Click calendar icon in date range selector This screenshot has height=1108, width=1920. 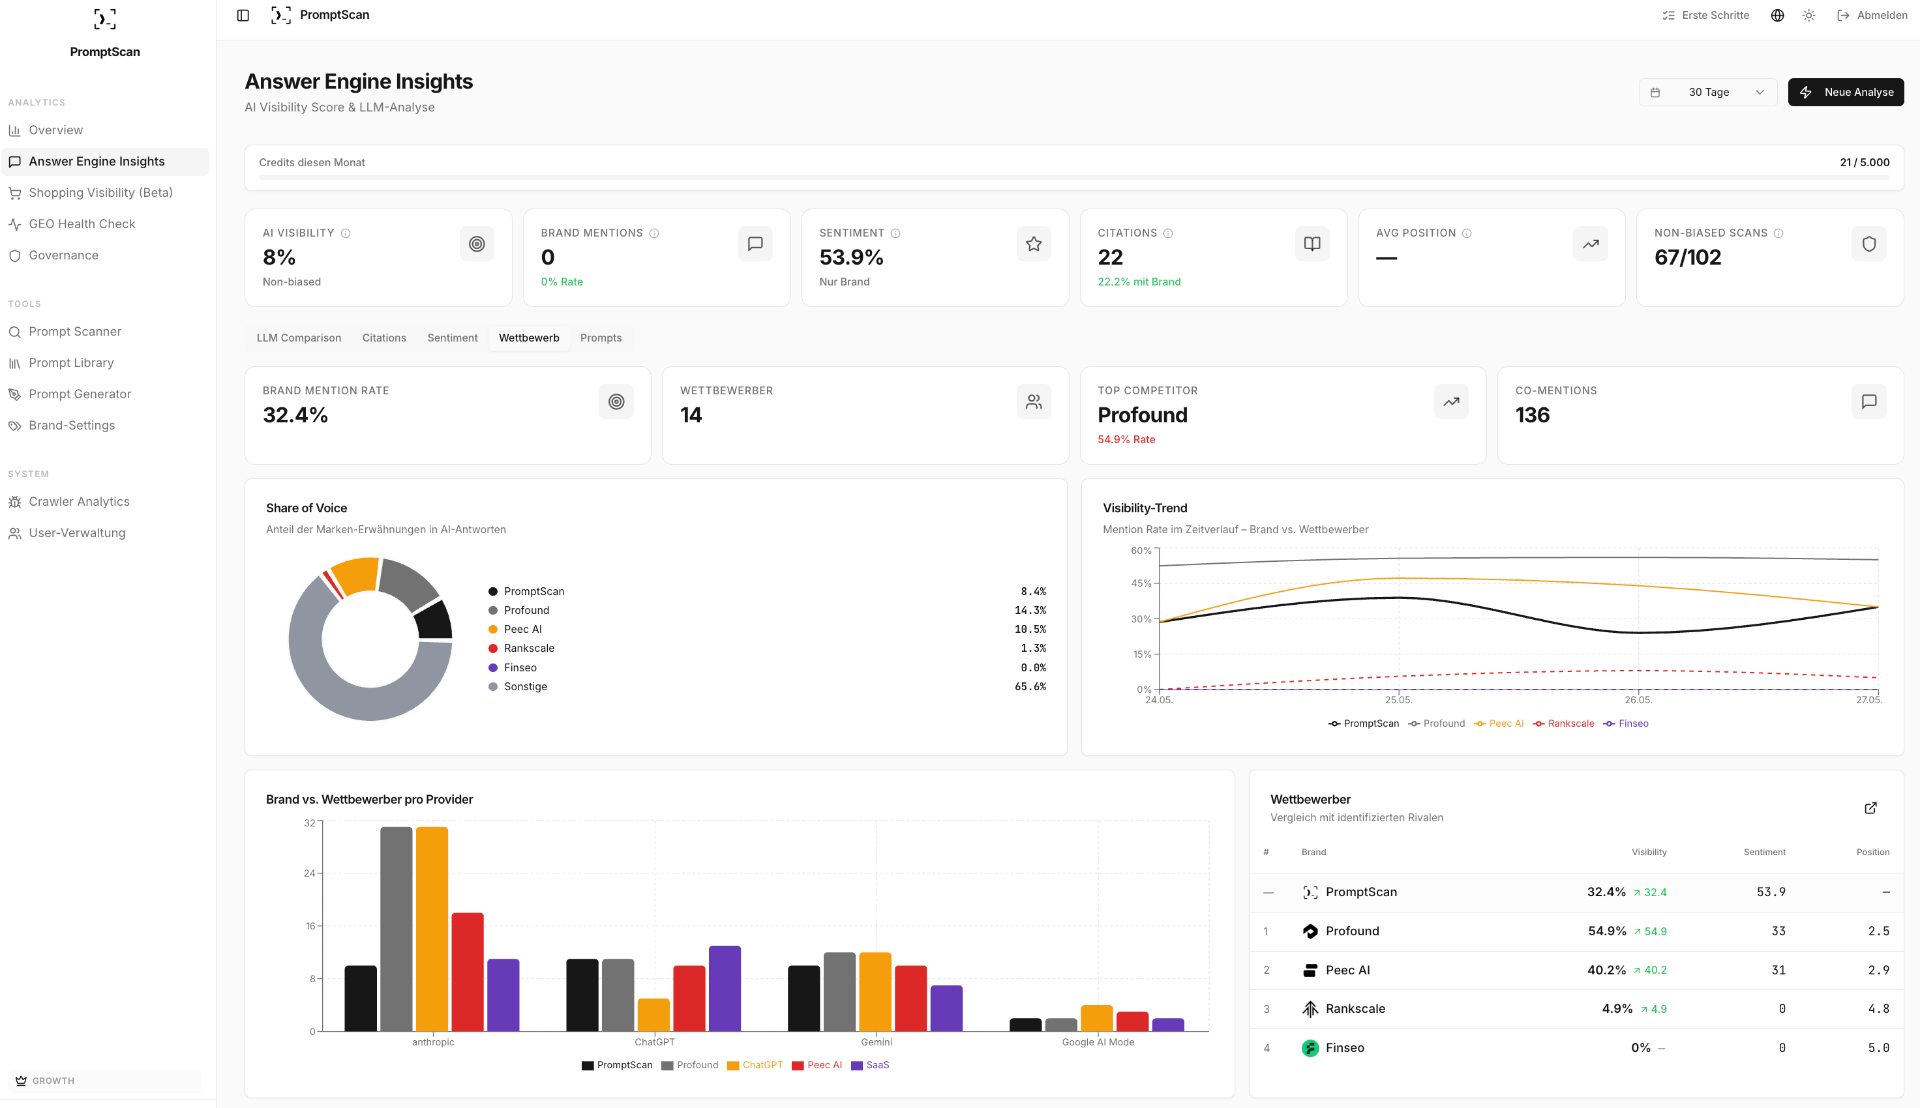click(x=1655, y=92)
